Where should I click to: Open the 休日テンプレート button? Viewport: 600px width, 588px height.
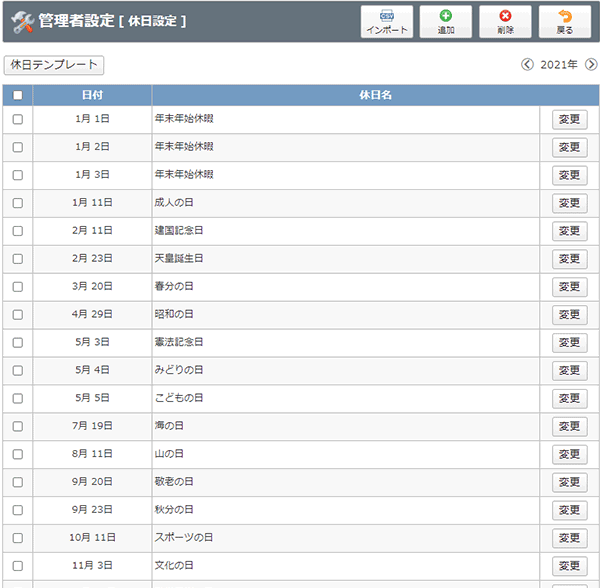(x=54, y=65)
